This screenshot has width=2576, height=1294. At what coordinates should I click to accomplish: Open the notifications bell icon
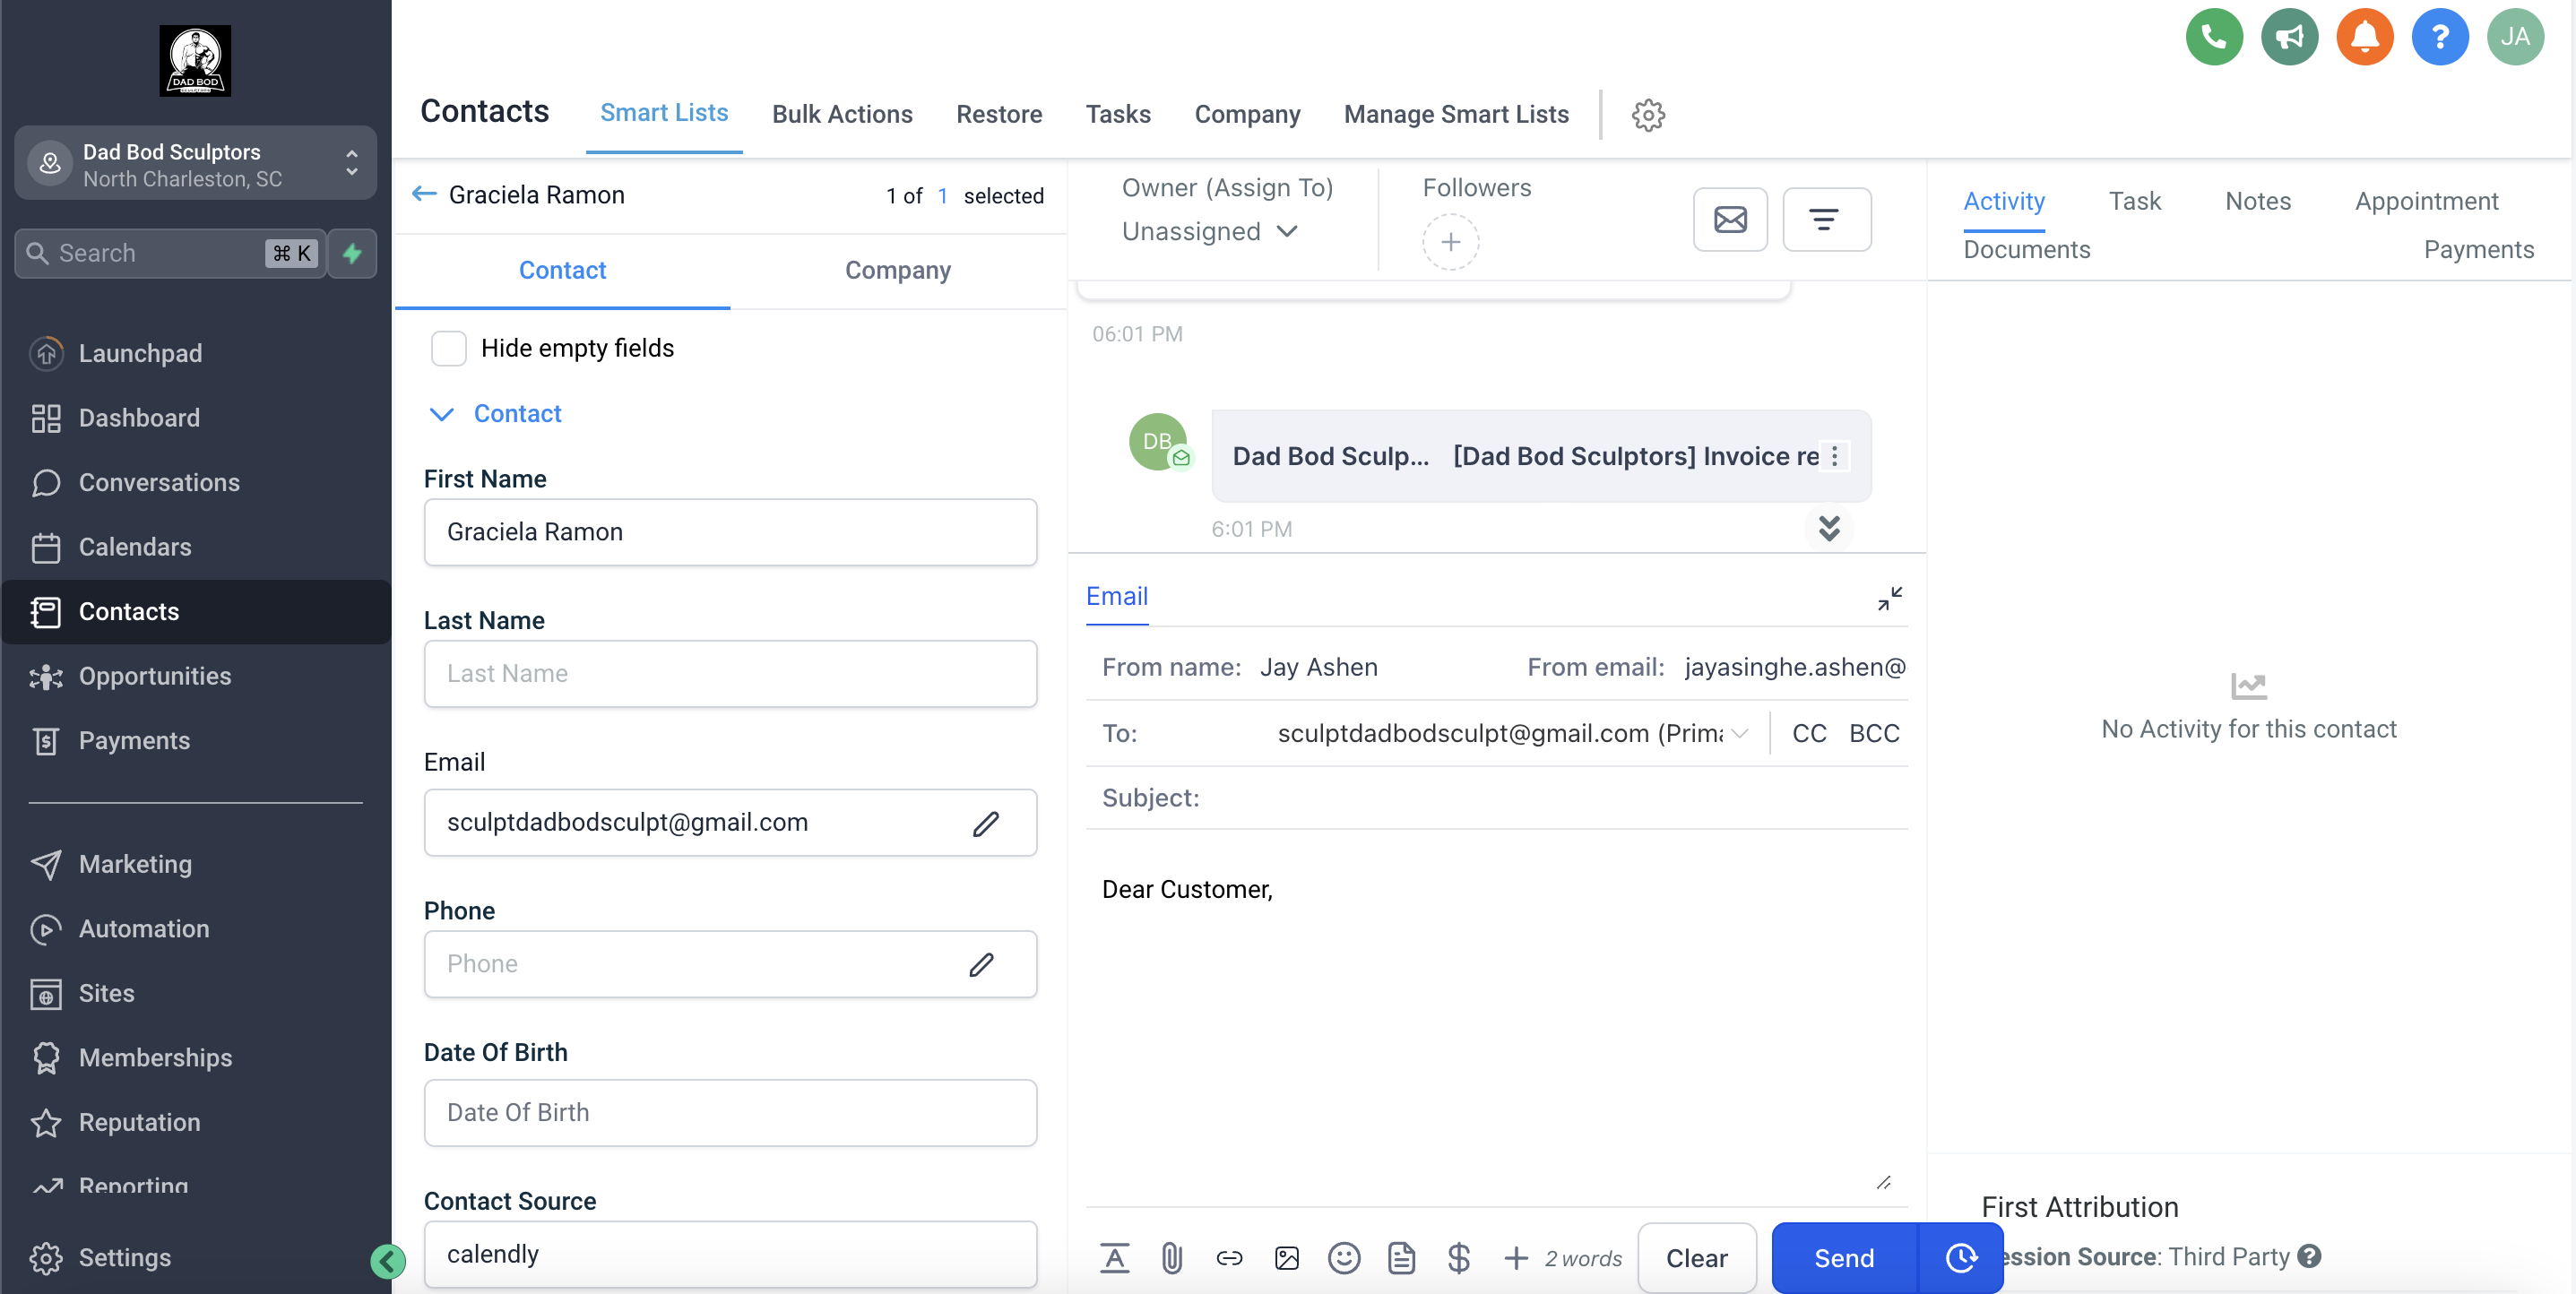[2365, 37]
